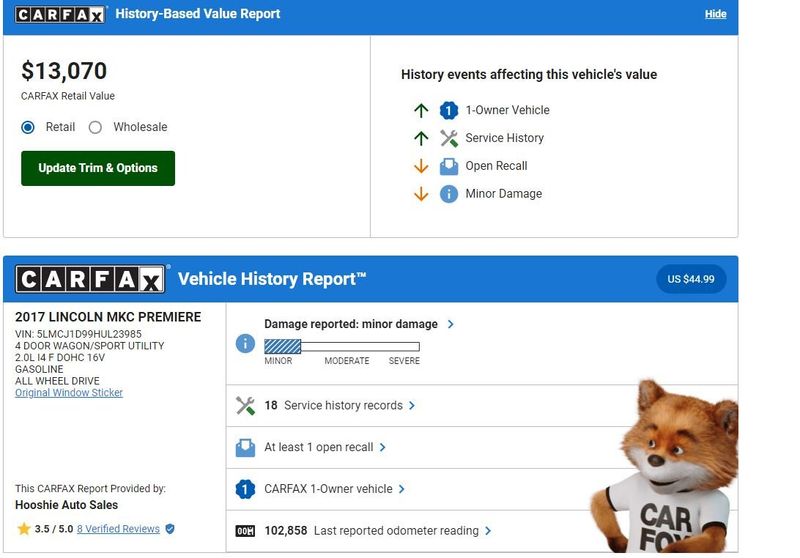Click the orange down arrow beside Open Recall

click(421, 166)
